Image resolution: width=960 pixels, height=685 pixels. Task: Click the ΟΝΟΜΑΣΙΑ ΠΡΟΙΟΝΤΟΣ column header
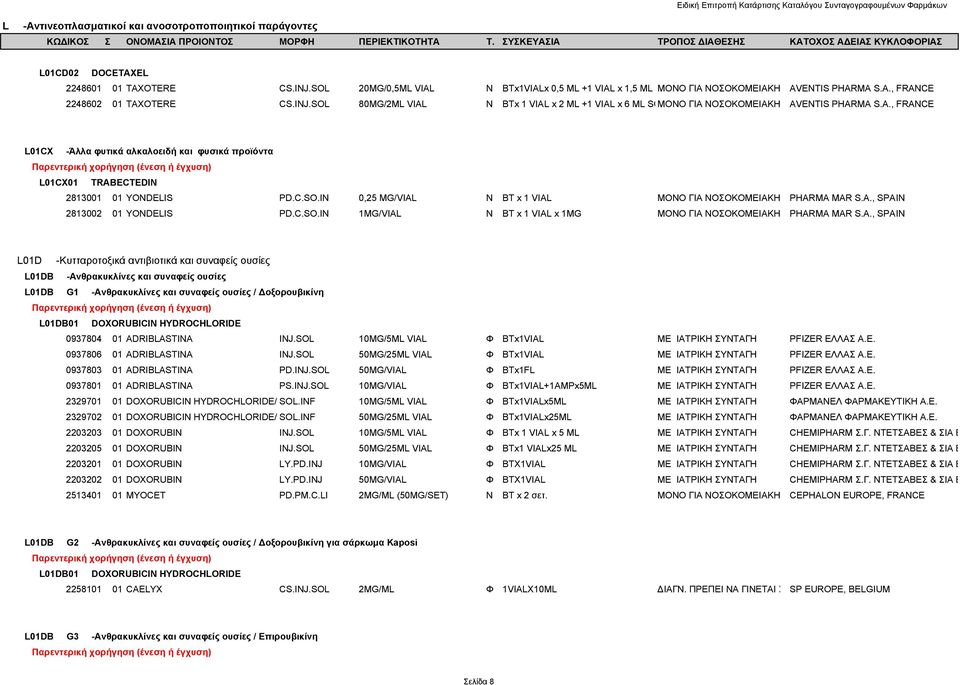point(179,42)
